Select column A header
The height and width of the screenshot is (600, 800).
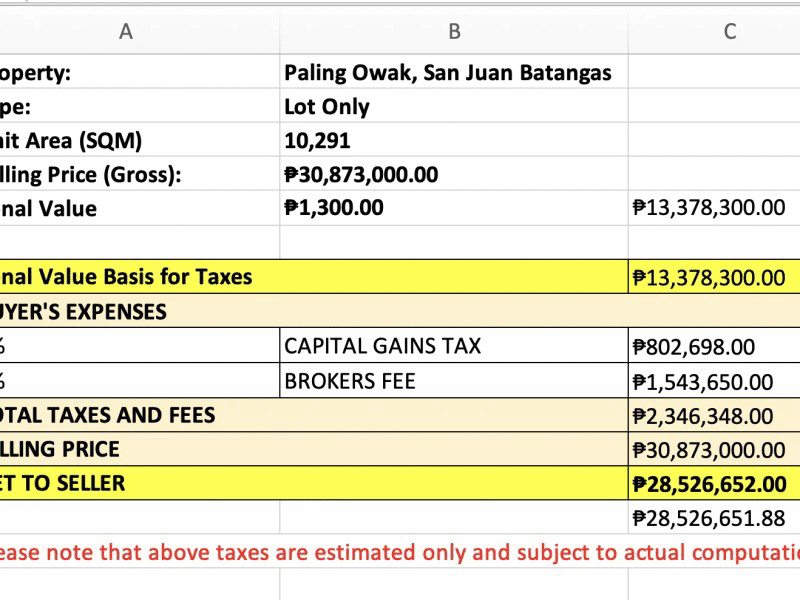pyautogui.click(x=126, y=31)
